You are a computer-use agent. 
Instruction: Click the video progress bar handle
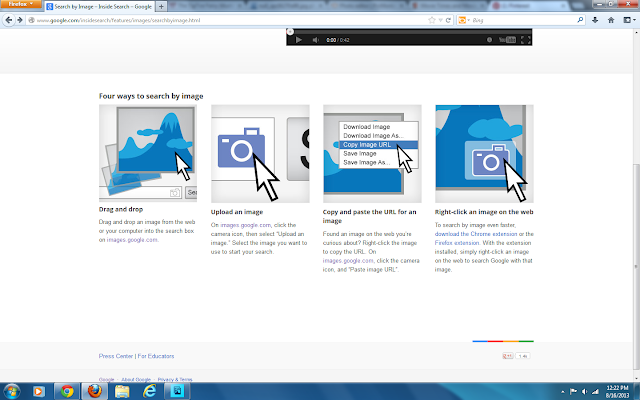290,32
